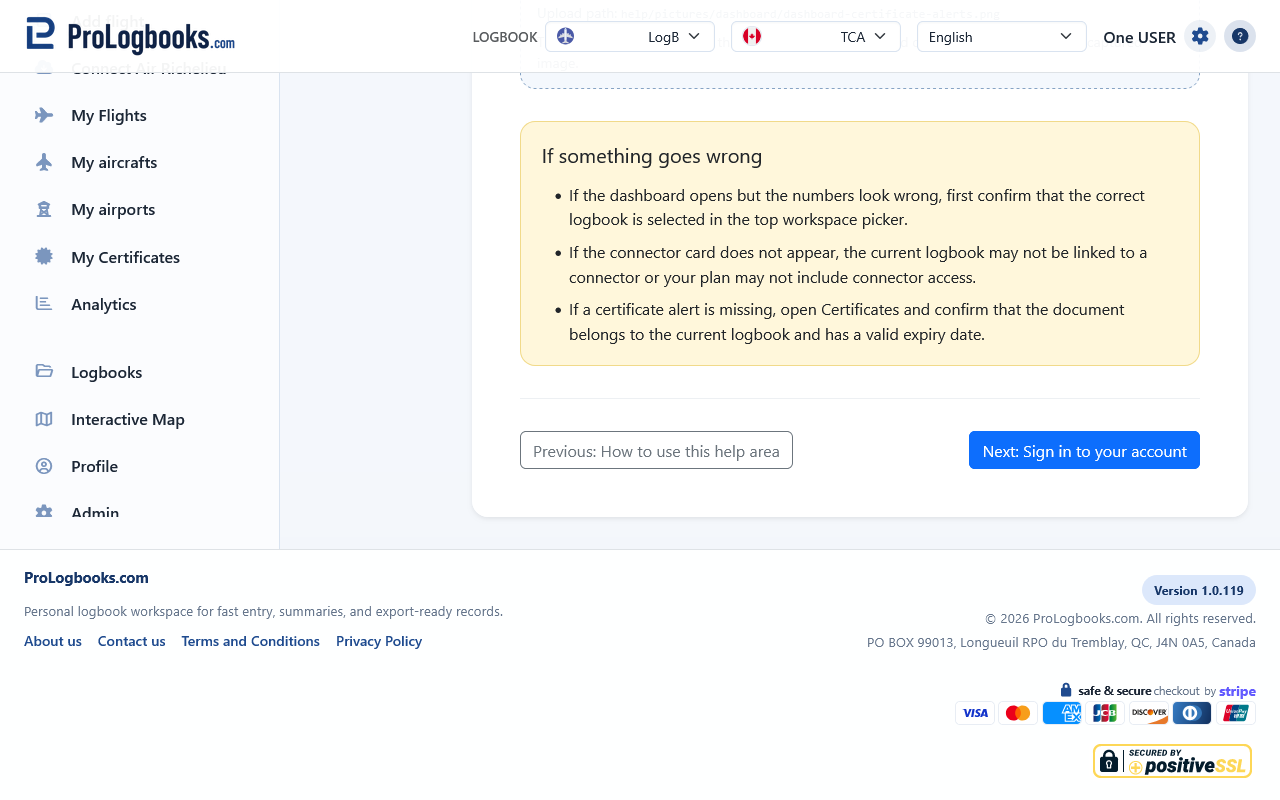
Task: Open the Contact us footer link
Action: [x=132, y=641]
